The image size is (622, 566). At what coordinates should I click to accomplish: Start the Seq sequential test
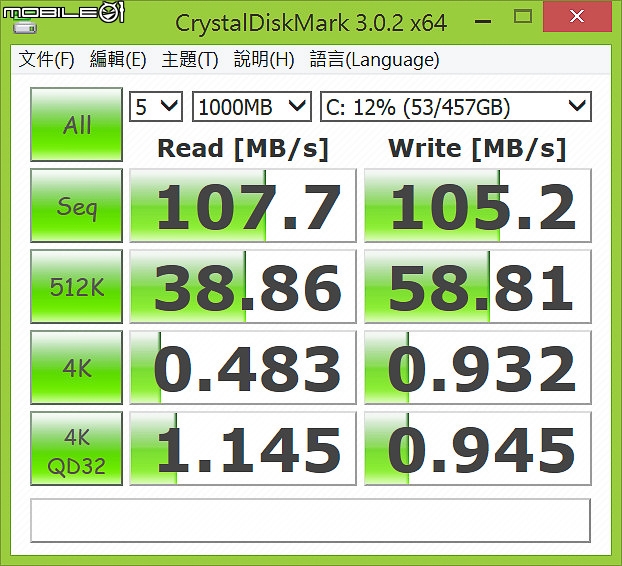77,205
